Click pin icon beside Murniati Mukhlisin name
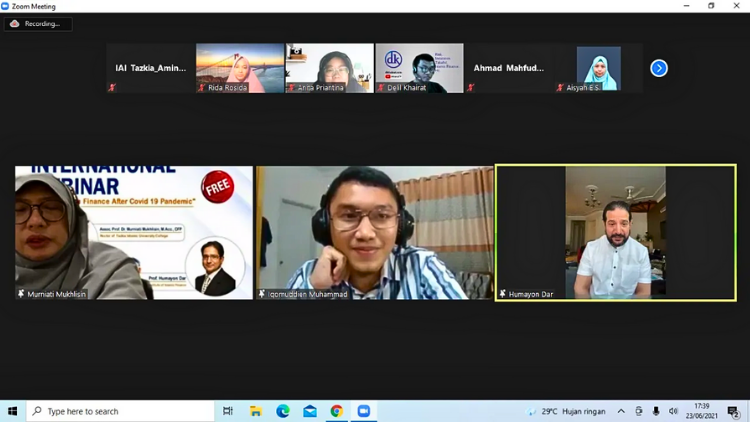This screenshot has width=750, height=422. click(21, 294)
